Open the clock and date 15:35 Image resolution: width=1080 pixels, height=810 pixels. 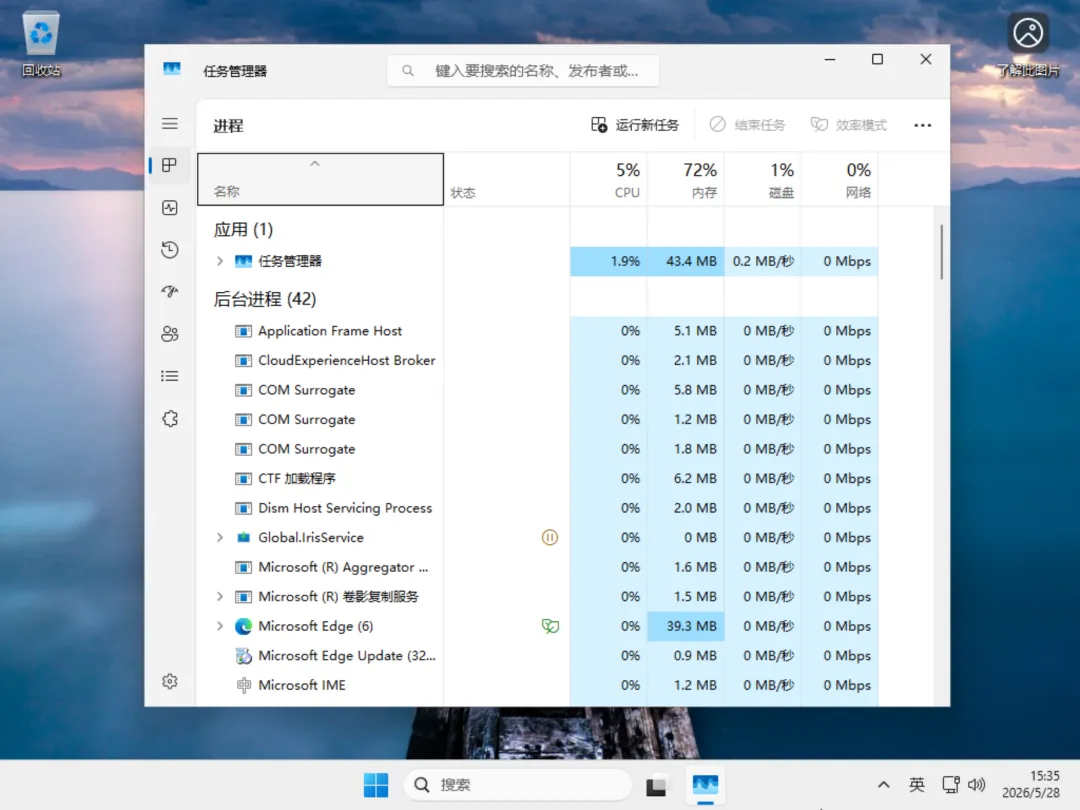click(x=1031, y=785)
